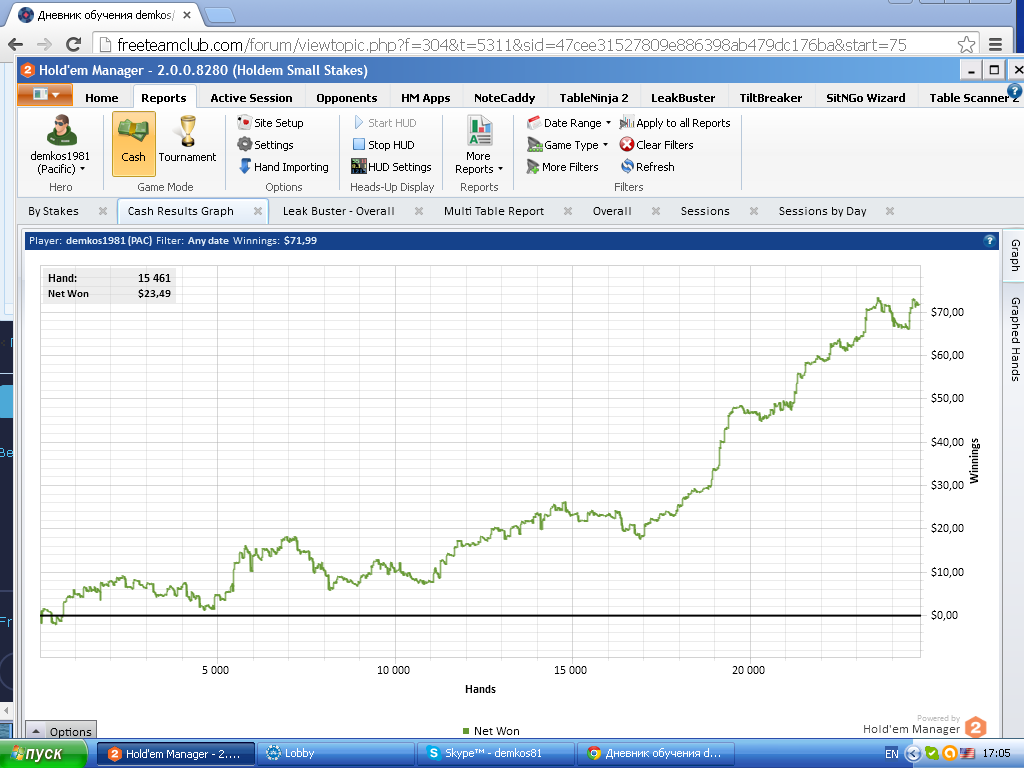The height and width of the screenshot is (768, 1024).
Task: Open the TableNinja 2 tab
Action: [594, 98]
